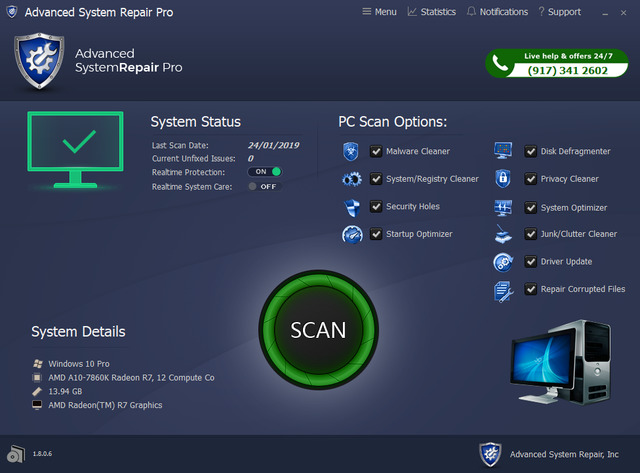Image resolution: width=640 pixels, height=473 pixels.
Task: Click the Security Holes shield icon
Action: (x=351, y=207)
